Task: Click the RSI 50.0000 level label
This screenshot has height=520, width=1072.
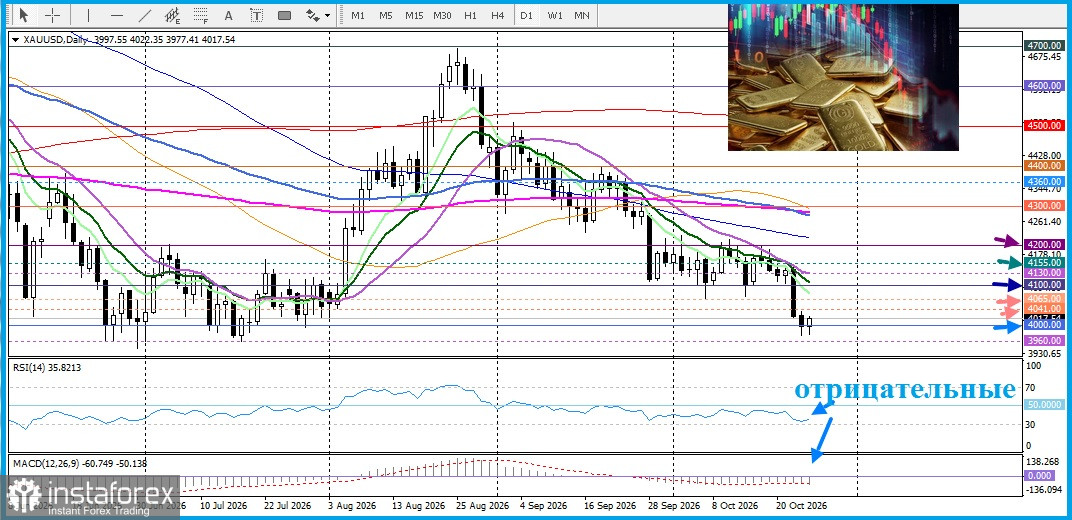Action: coord(1044,405)
